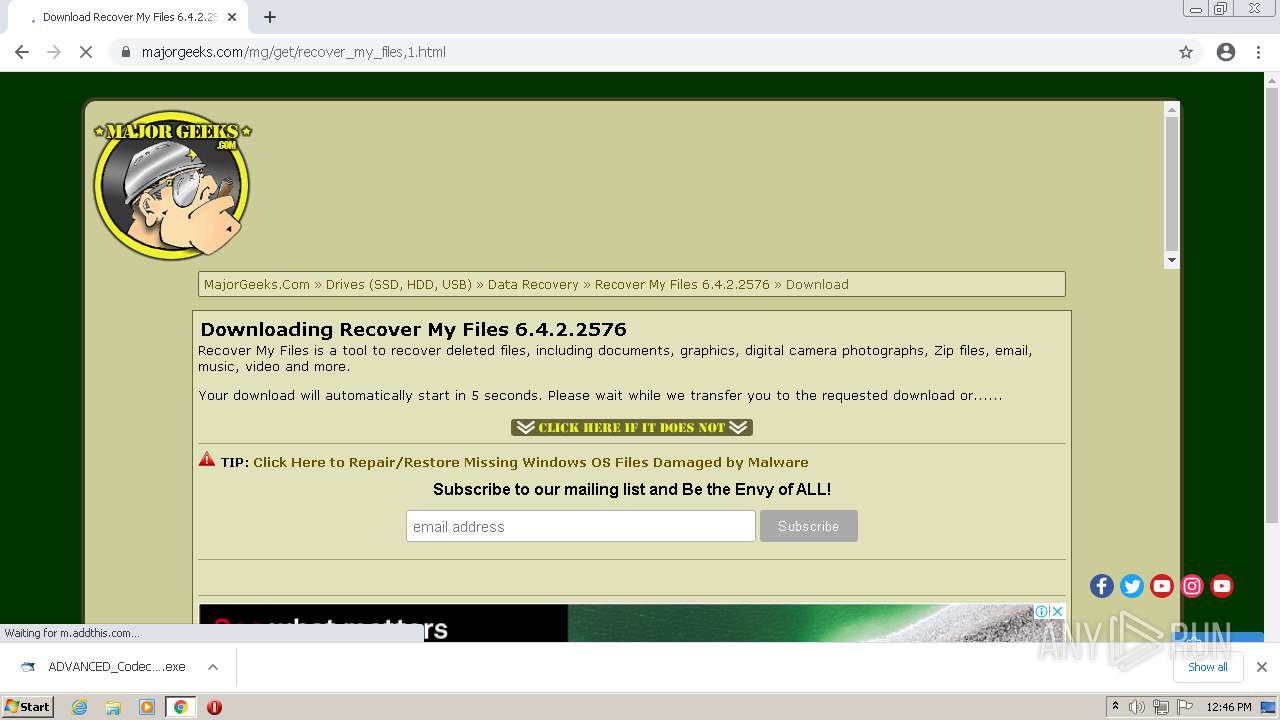Image resolution: width=1280 pixels, height=720 pixels.
Task: Click the MajorGeeks logo
Action: [172, 185]
